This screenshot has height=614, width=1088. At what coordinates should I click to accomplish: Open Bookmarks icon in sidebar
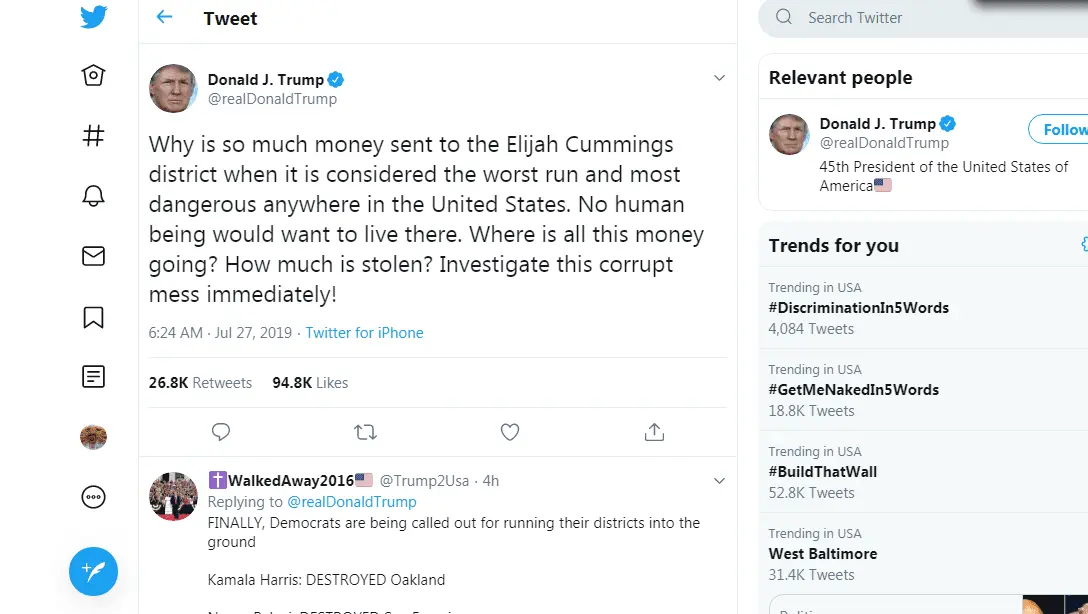[x=93, y=317]
